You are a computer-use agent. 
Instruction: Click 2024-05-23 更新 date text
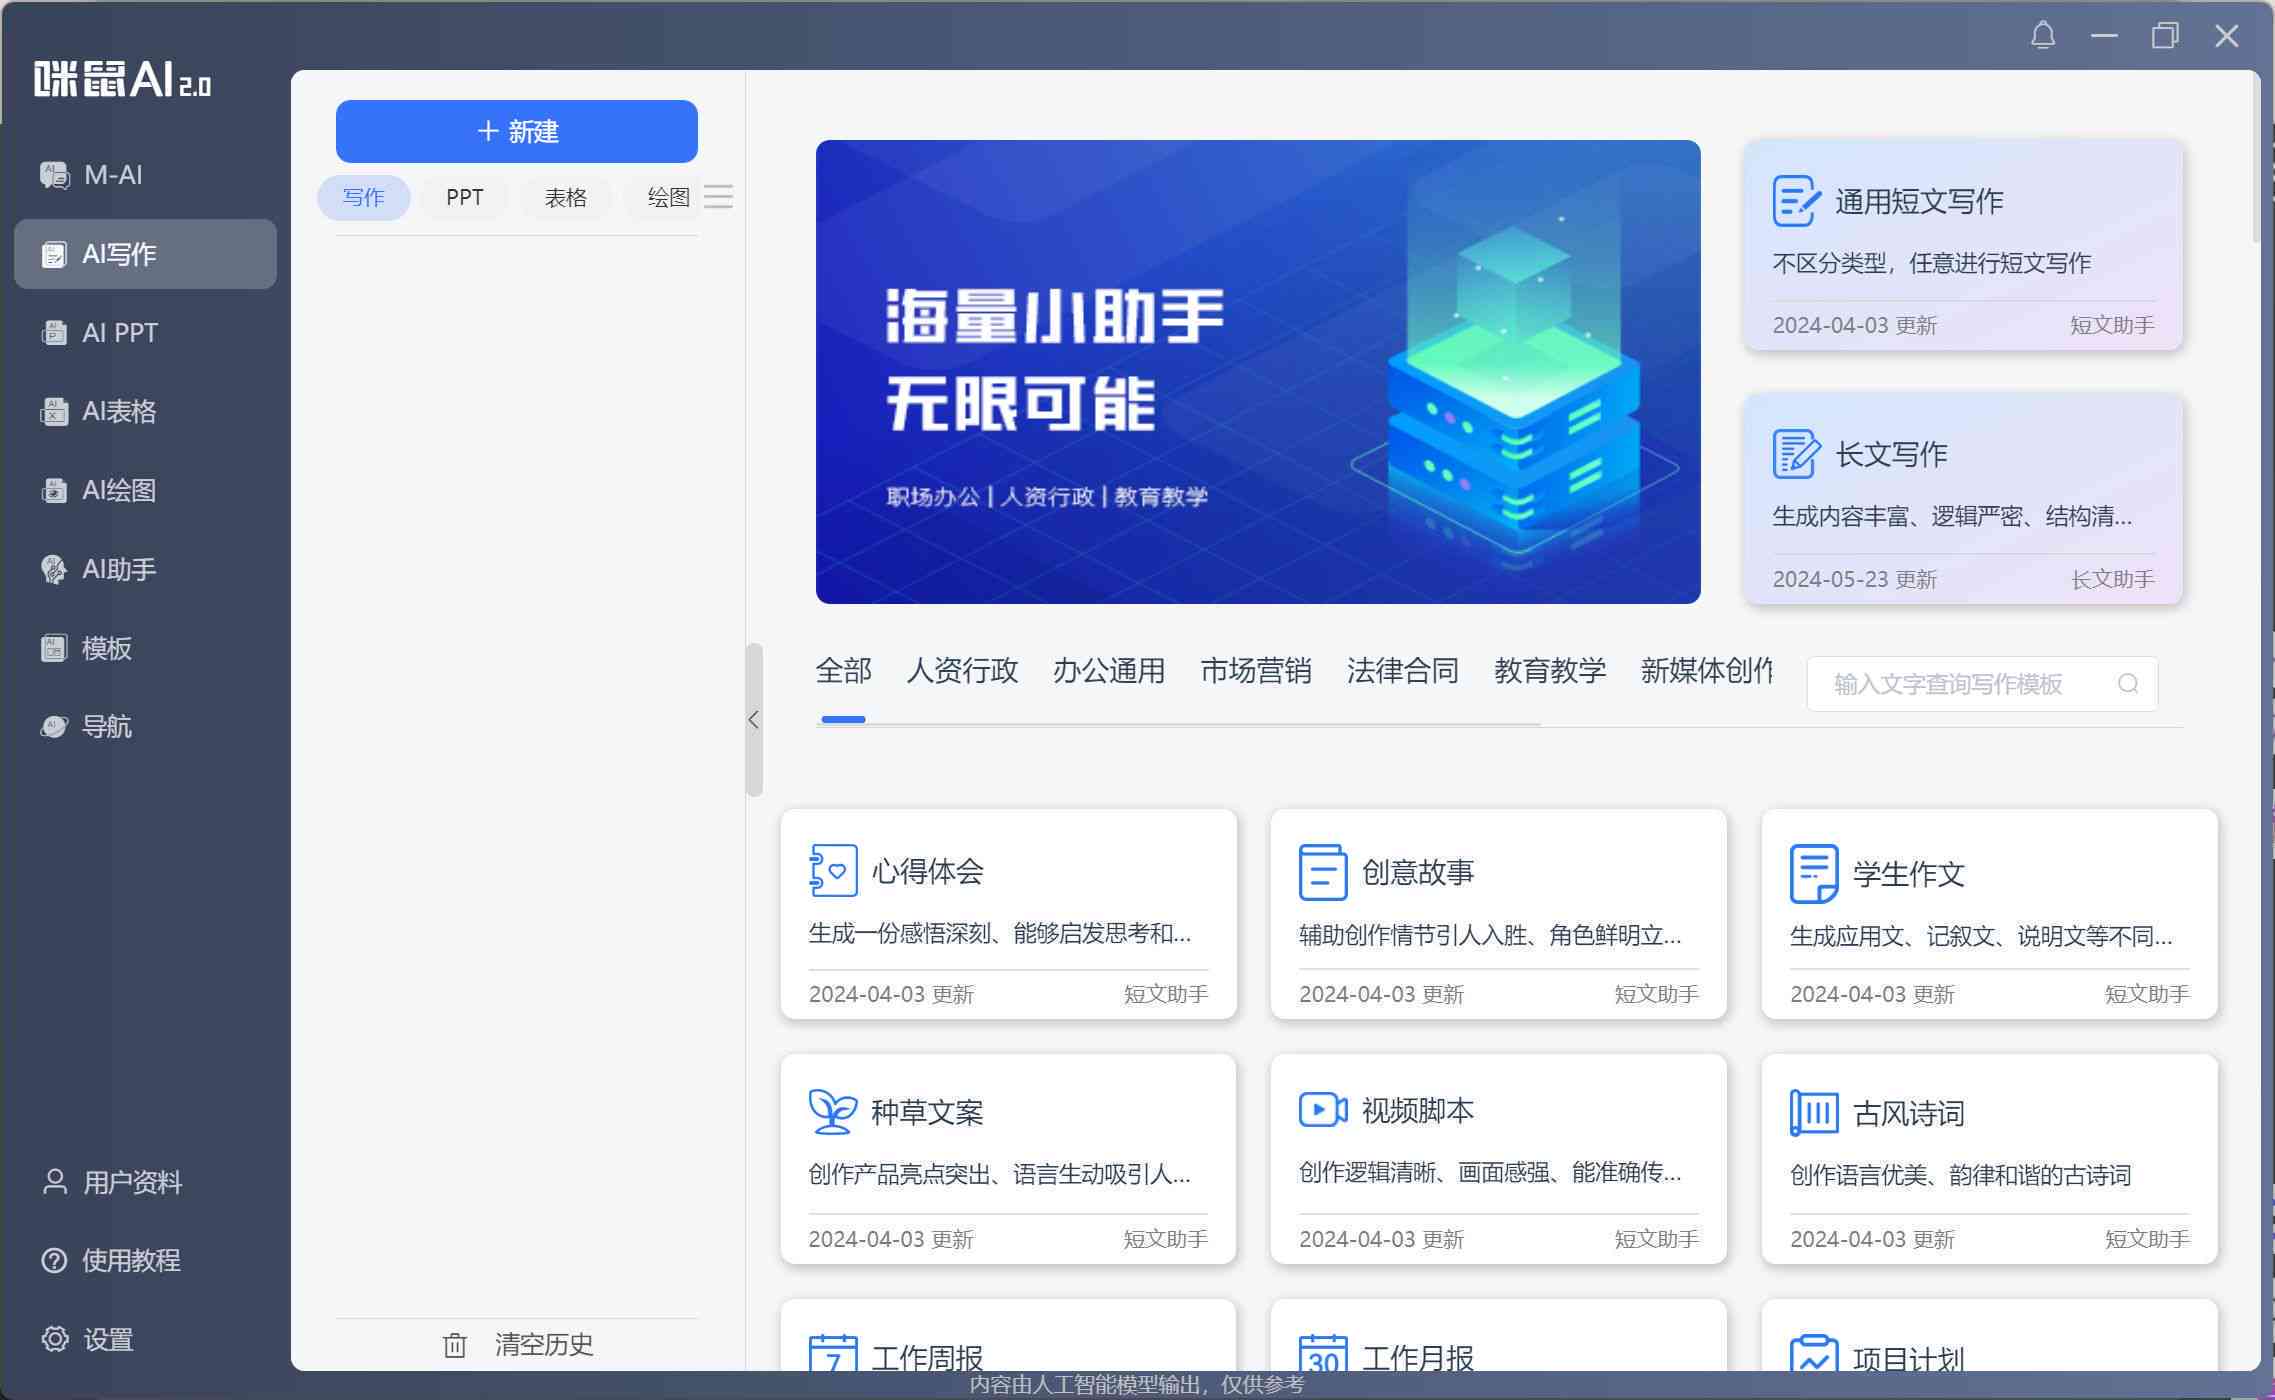(1855, 579)
